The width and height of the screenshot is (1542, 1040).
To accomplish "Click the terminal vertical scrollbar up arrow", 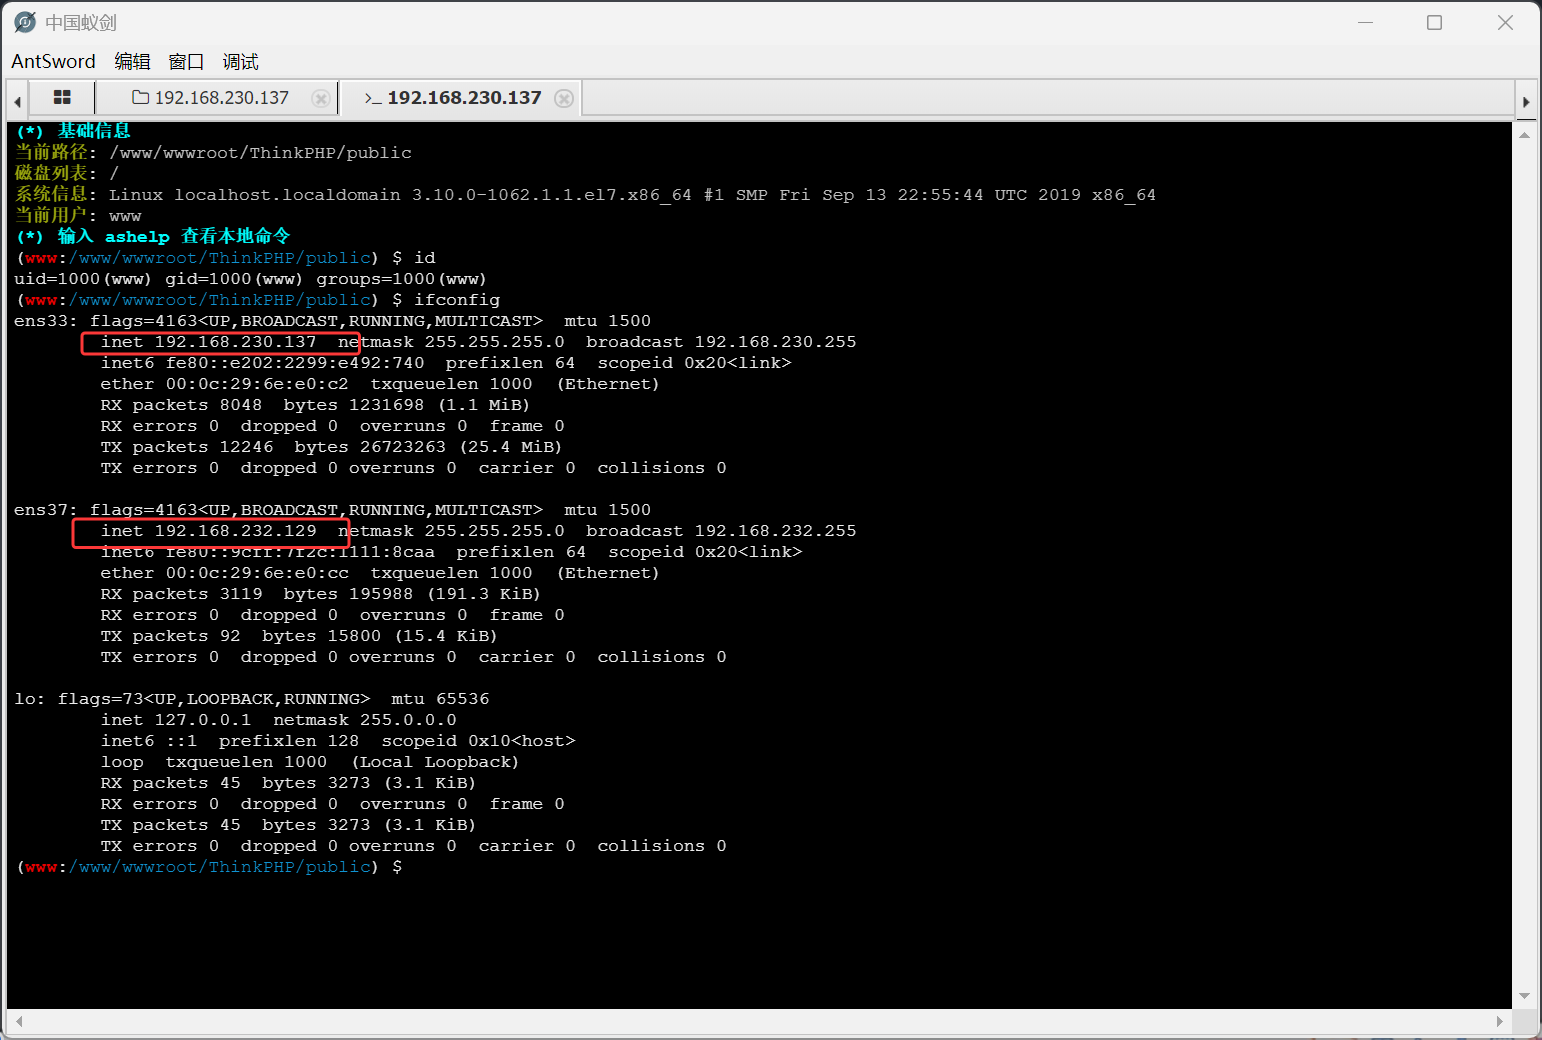I will [x=1525, y=134].
